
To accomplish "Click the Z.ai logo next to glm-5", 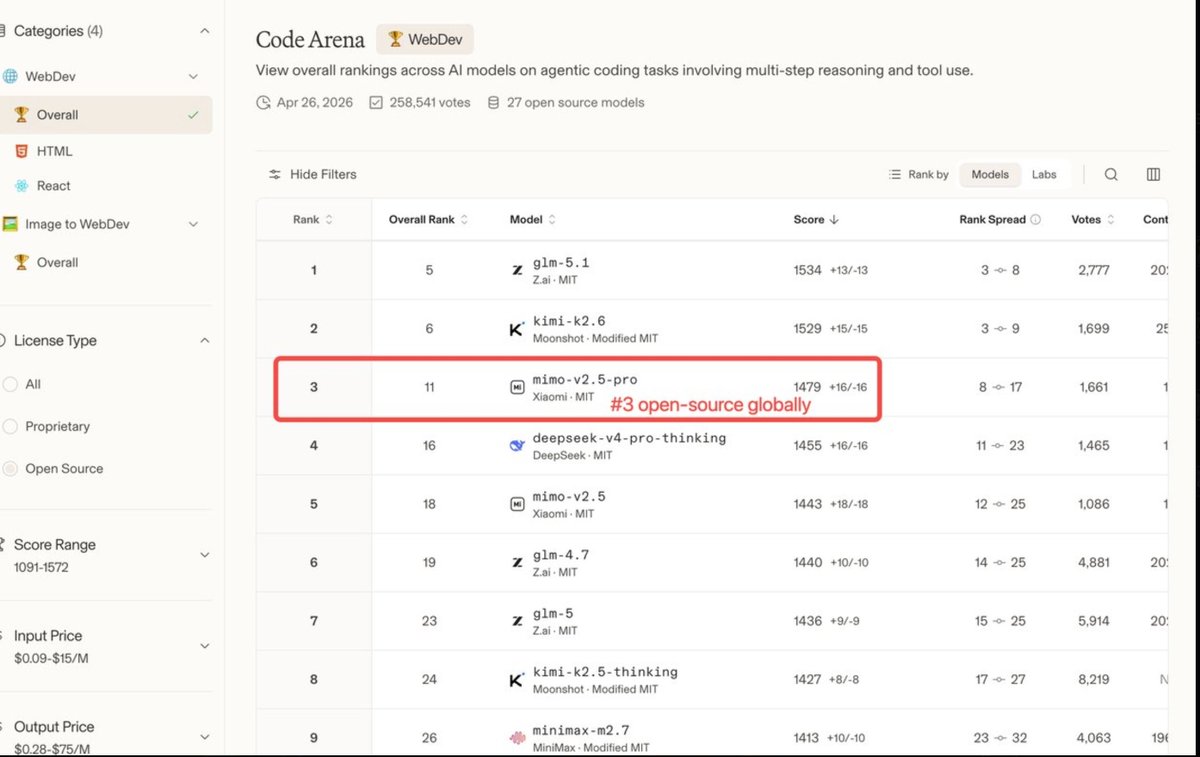I will (x=517, y=621).
